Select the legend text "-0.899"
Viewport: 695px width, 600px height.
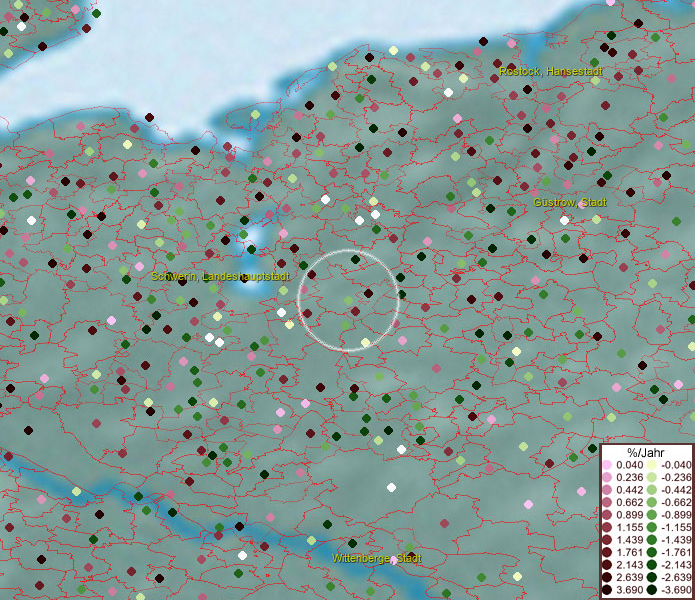coord(676,515)
